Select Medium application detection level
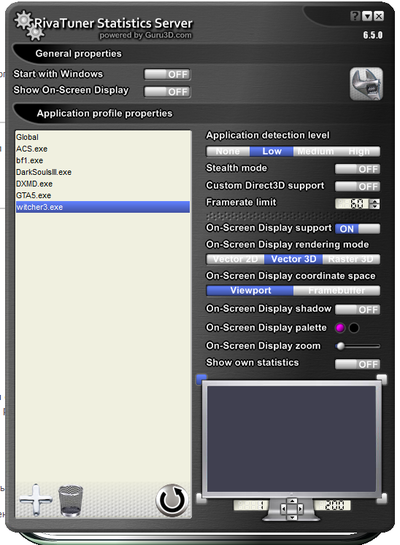 315,151
